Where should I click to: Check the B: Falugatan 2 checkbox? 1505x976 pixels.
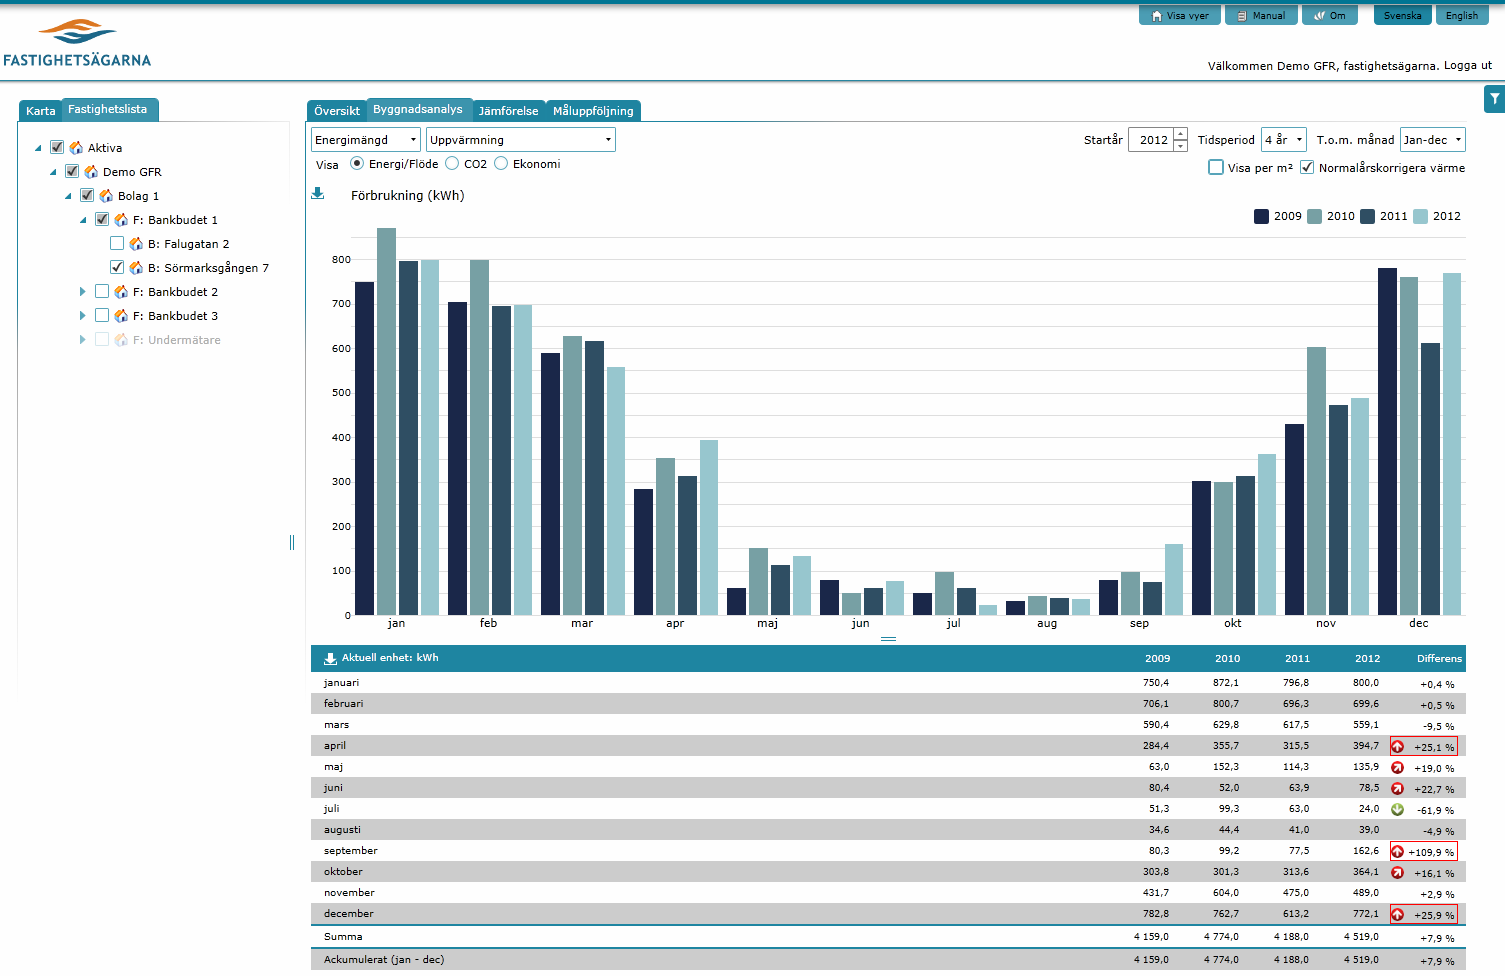click(x=117, y=243)
